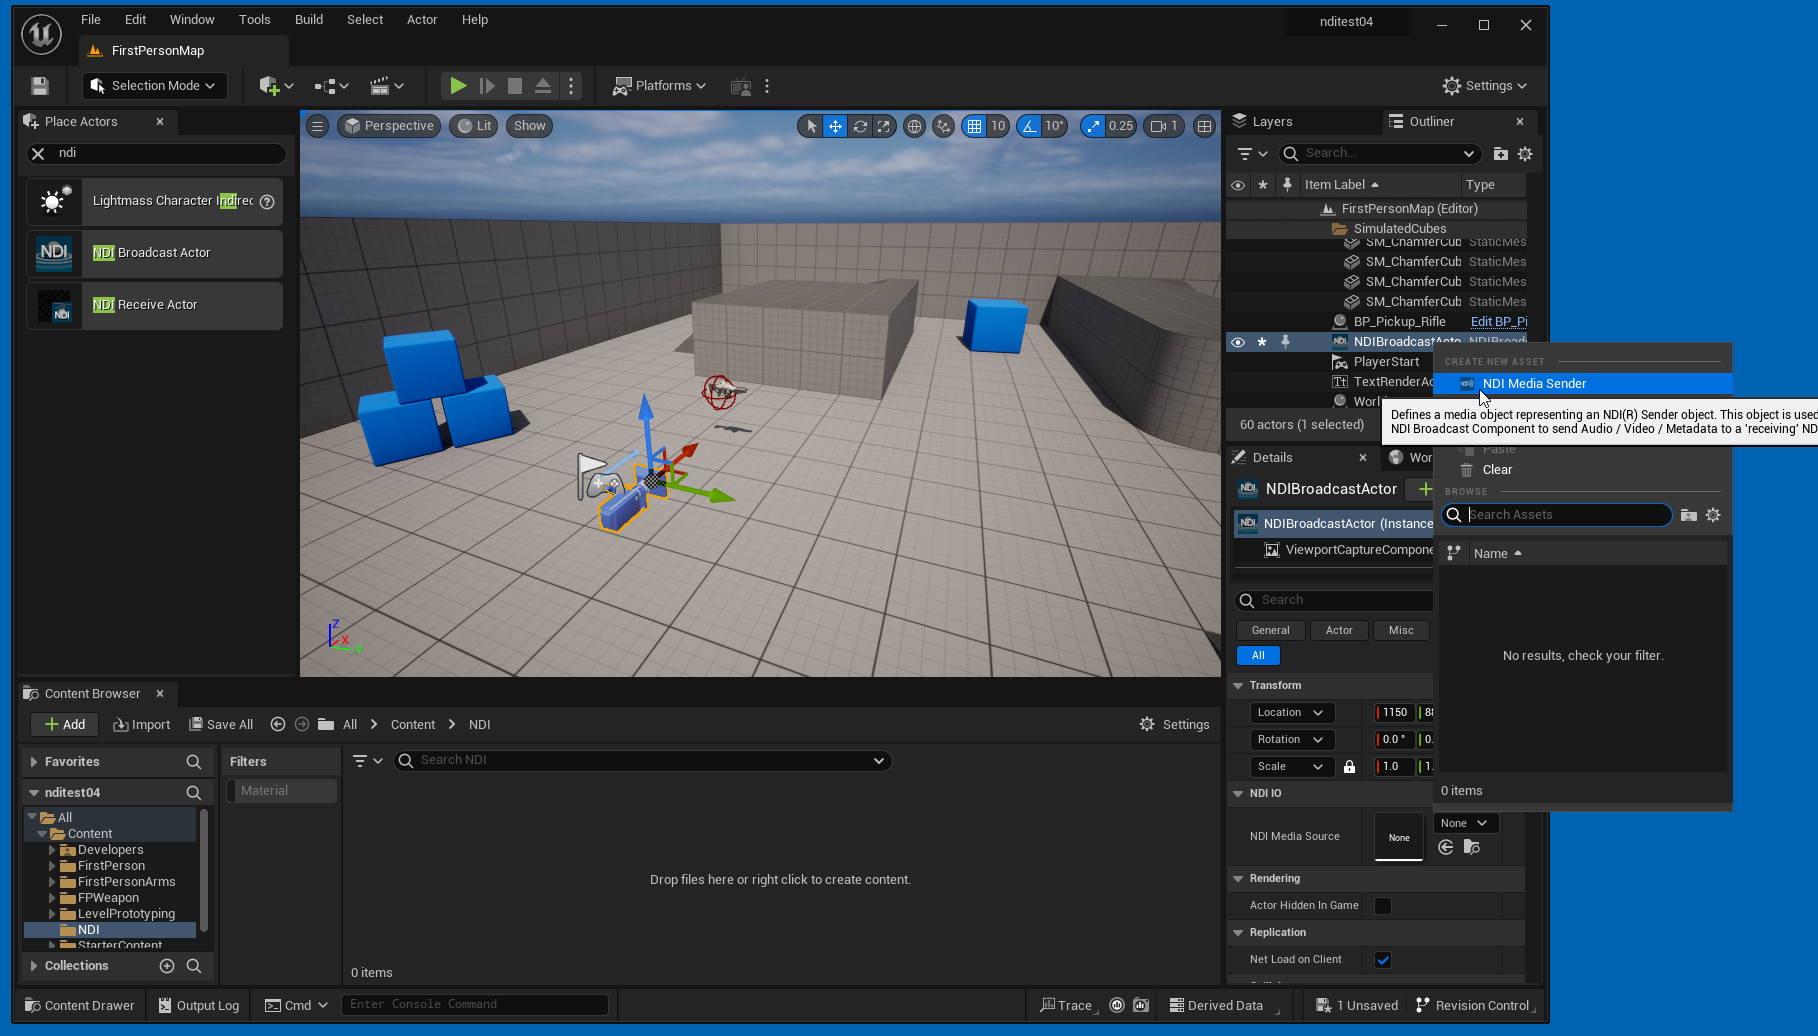The image size is (1818, 1036).
Task: Click the Import button
Action: [142, 725]
